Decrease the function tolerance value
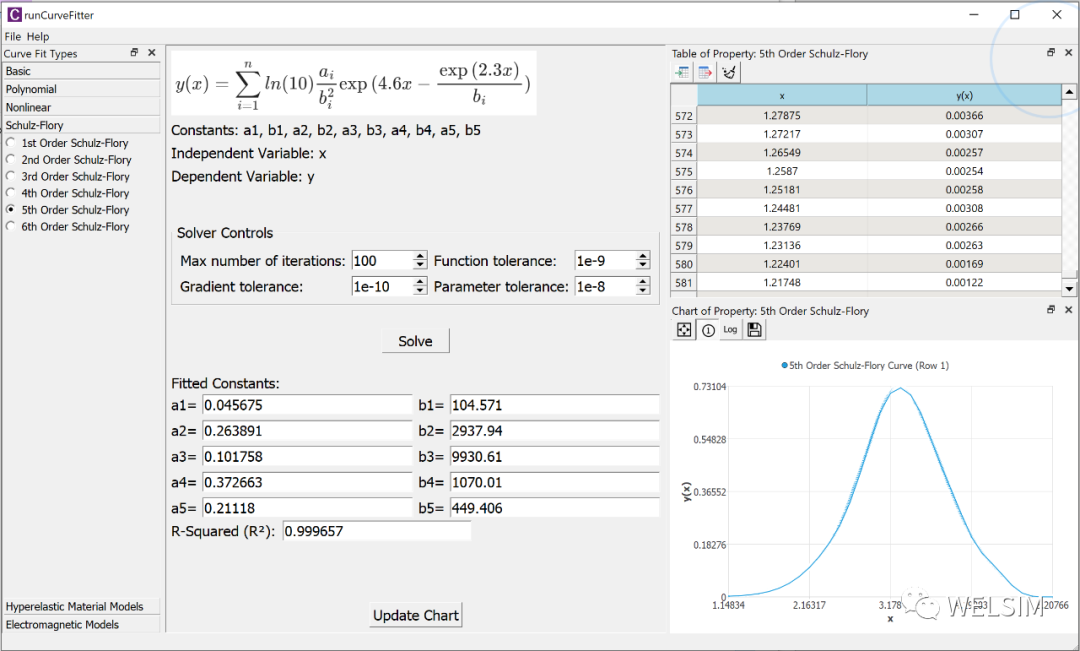Viewport: 1080px width, 651px height. [x=643, y=265]
